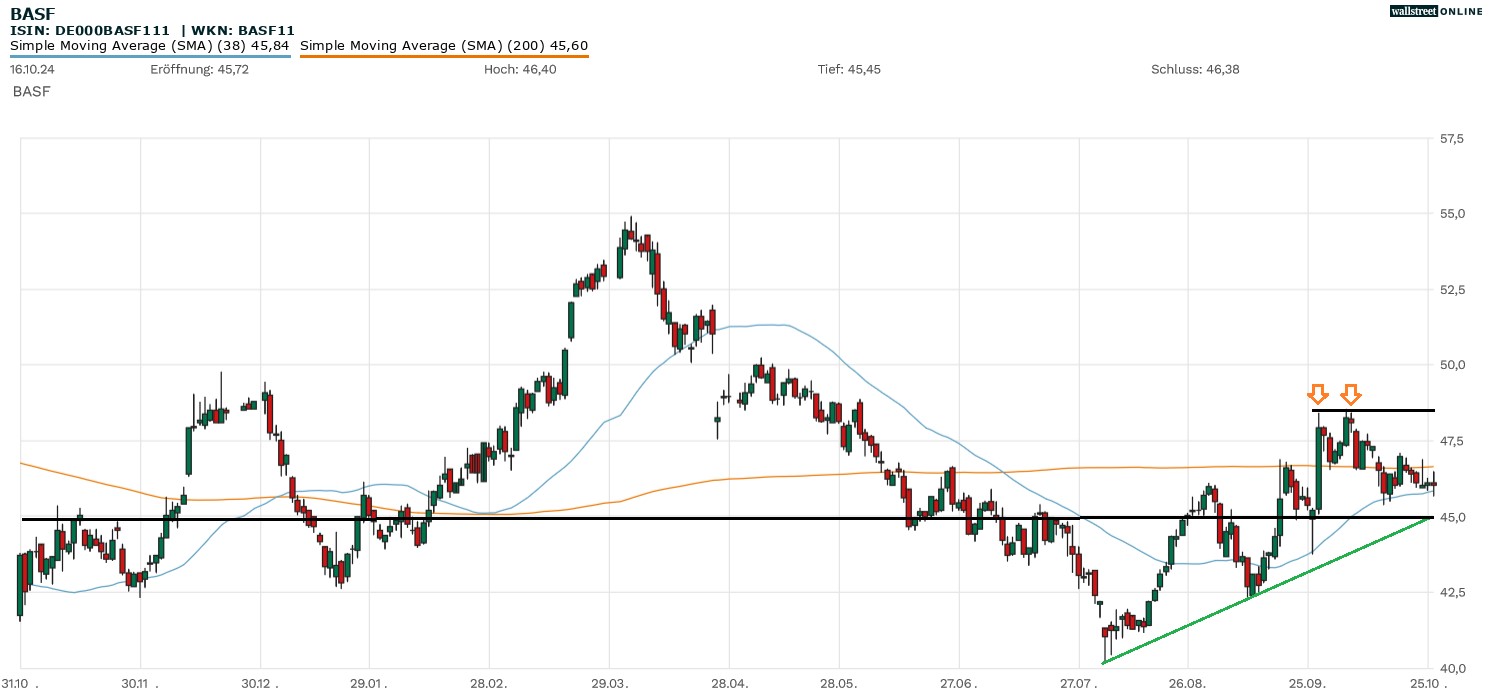The width and height of the screenshot is (1490, 689).
Task: Click the left orange down arrow marker
Action: click(1318, 394)
